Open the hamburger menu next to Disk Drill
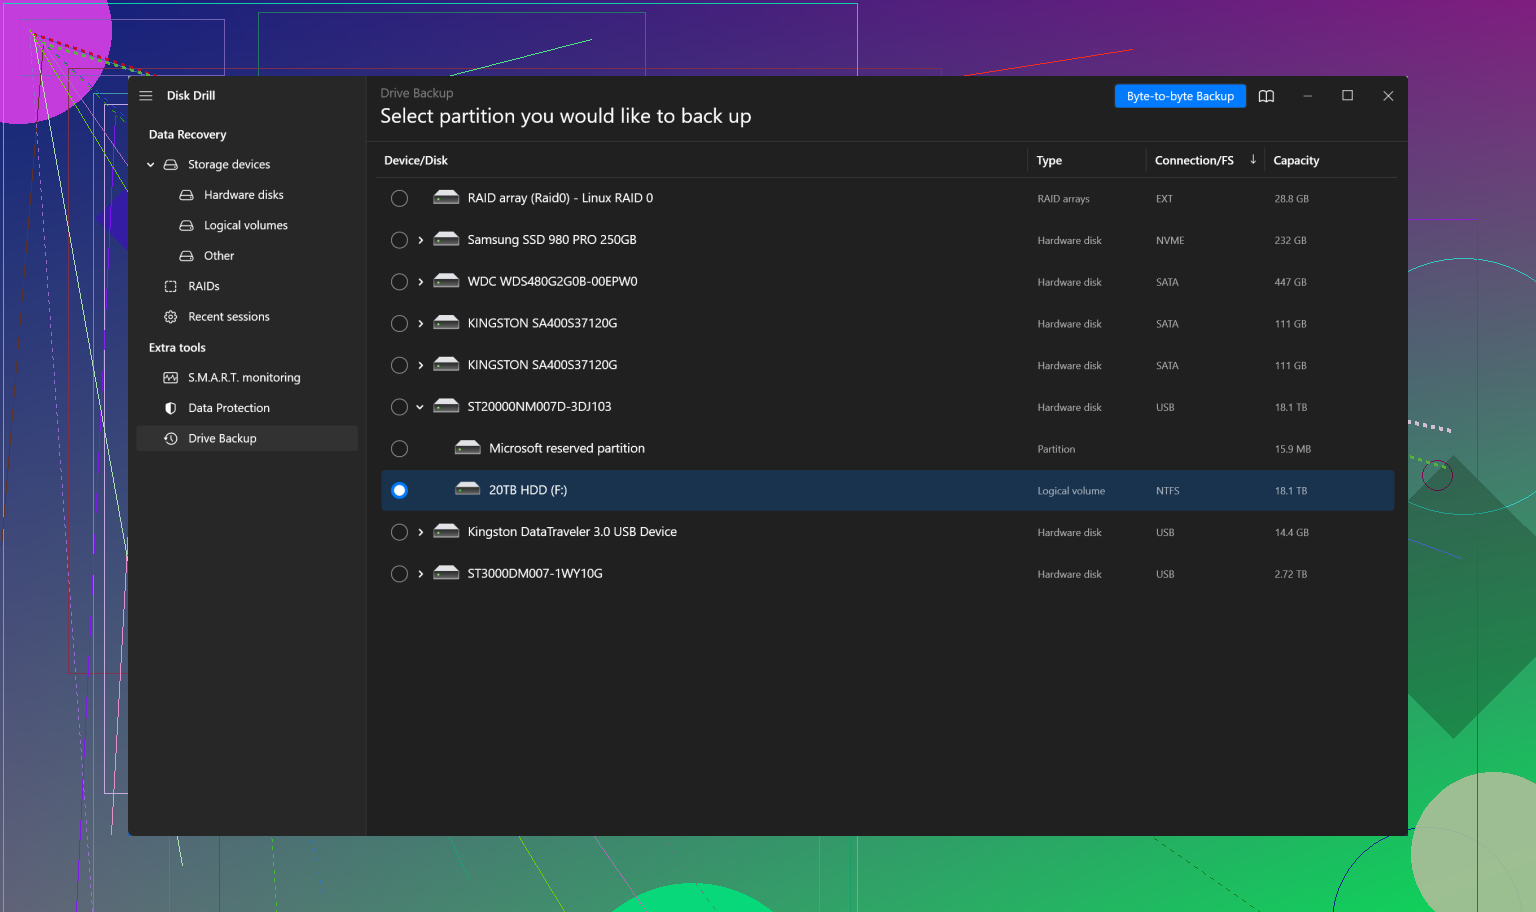Viewport: 1536px width, 912px height. (146, 96)
